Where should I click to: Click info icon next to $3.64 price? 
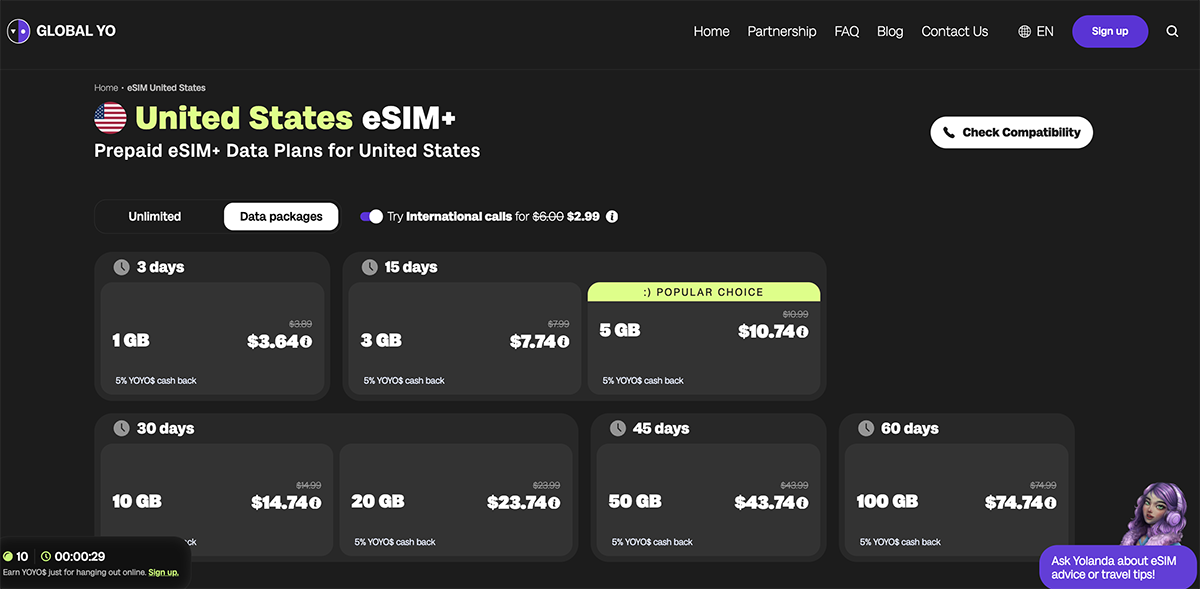[x=306, y=342]
